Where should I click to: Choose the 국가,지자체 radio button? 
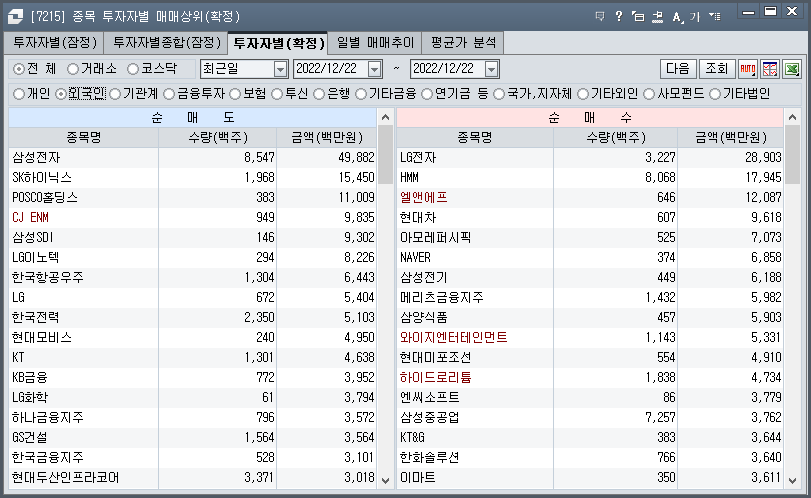(x=499, y=94)
